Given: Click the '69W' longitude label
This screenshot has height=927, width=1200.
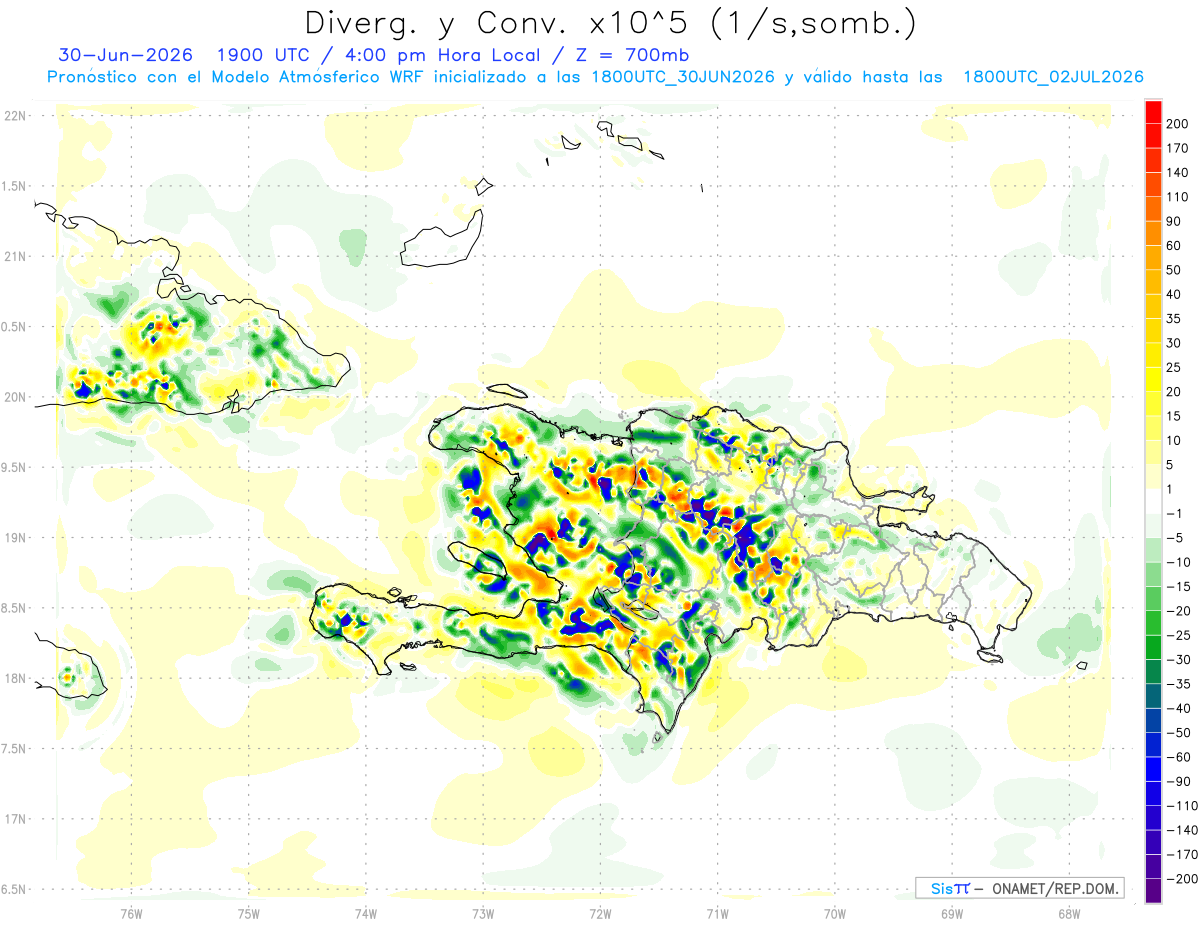Looking at the screenshot, I should [x=952, y=912].
